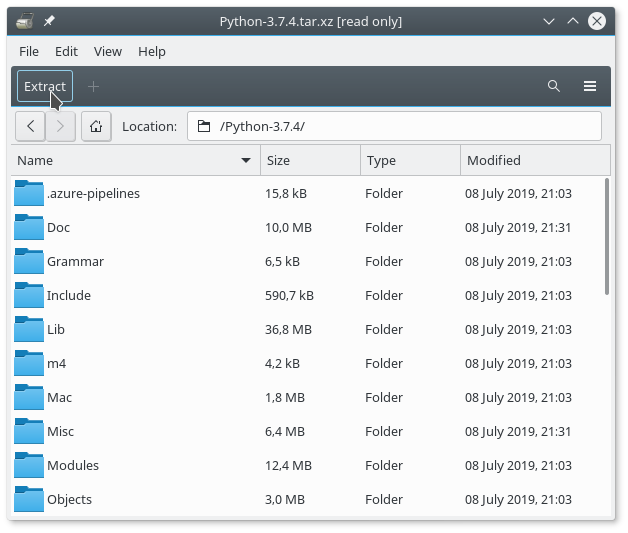Open the View menu
628x533 pixels.
[x=107, y=51]
